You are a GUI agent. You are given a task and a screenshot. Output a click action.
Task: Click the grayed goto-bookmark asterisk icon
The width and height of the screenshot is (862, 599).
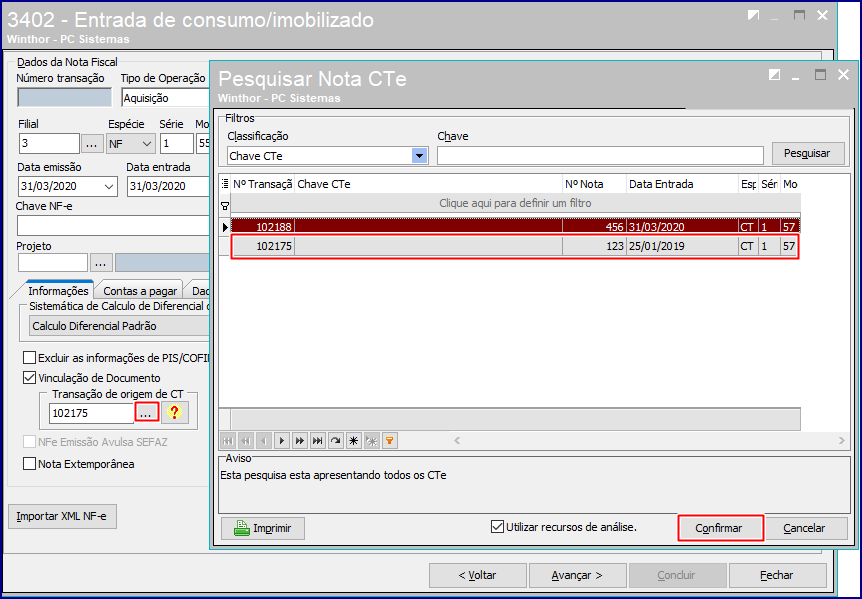point(372,441)
